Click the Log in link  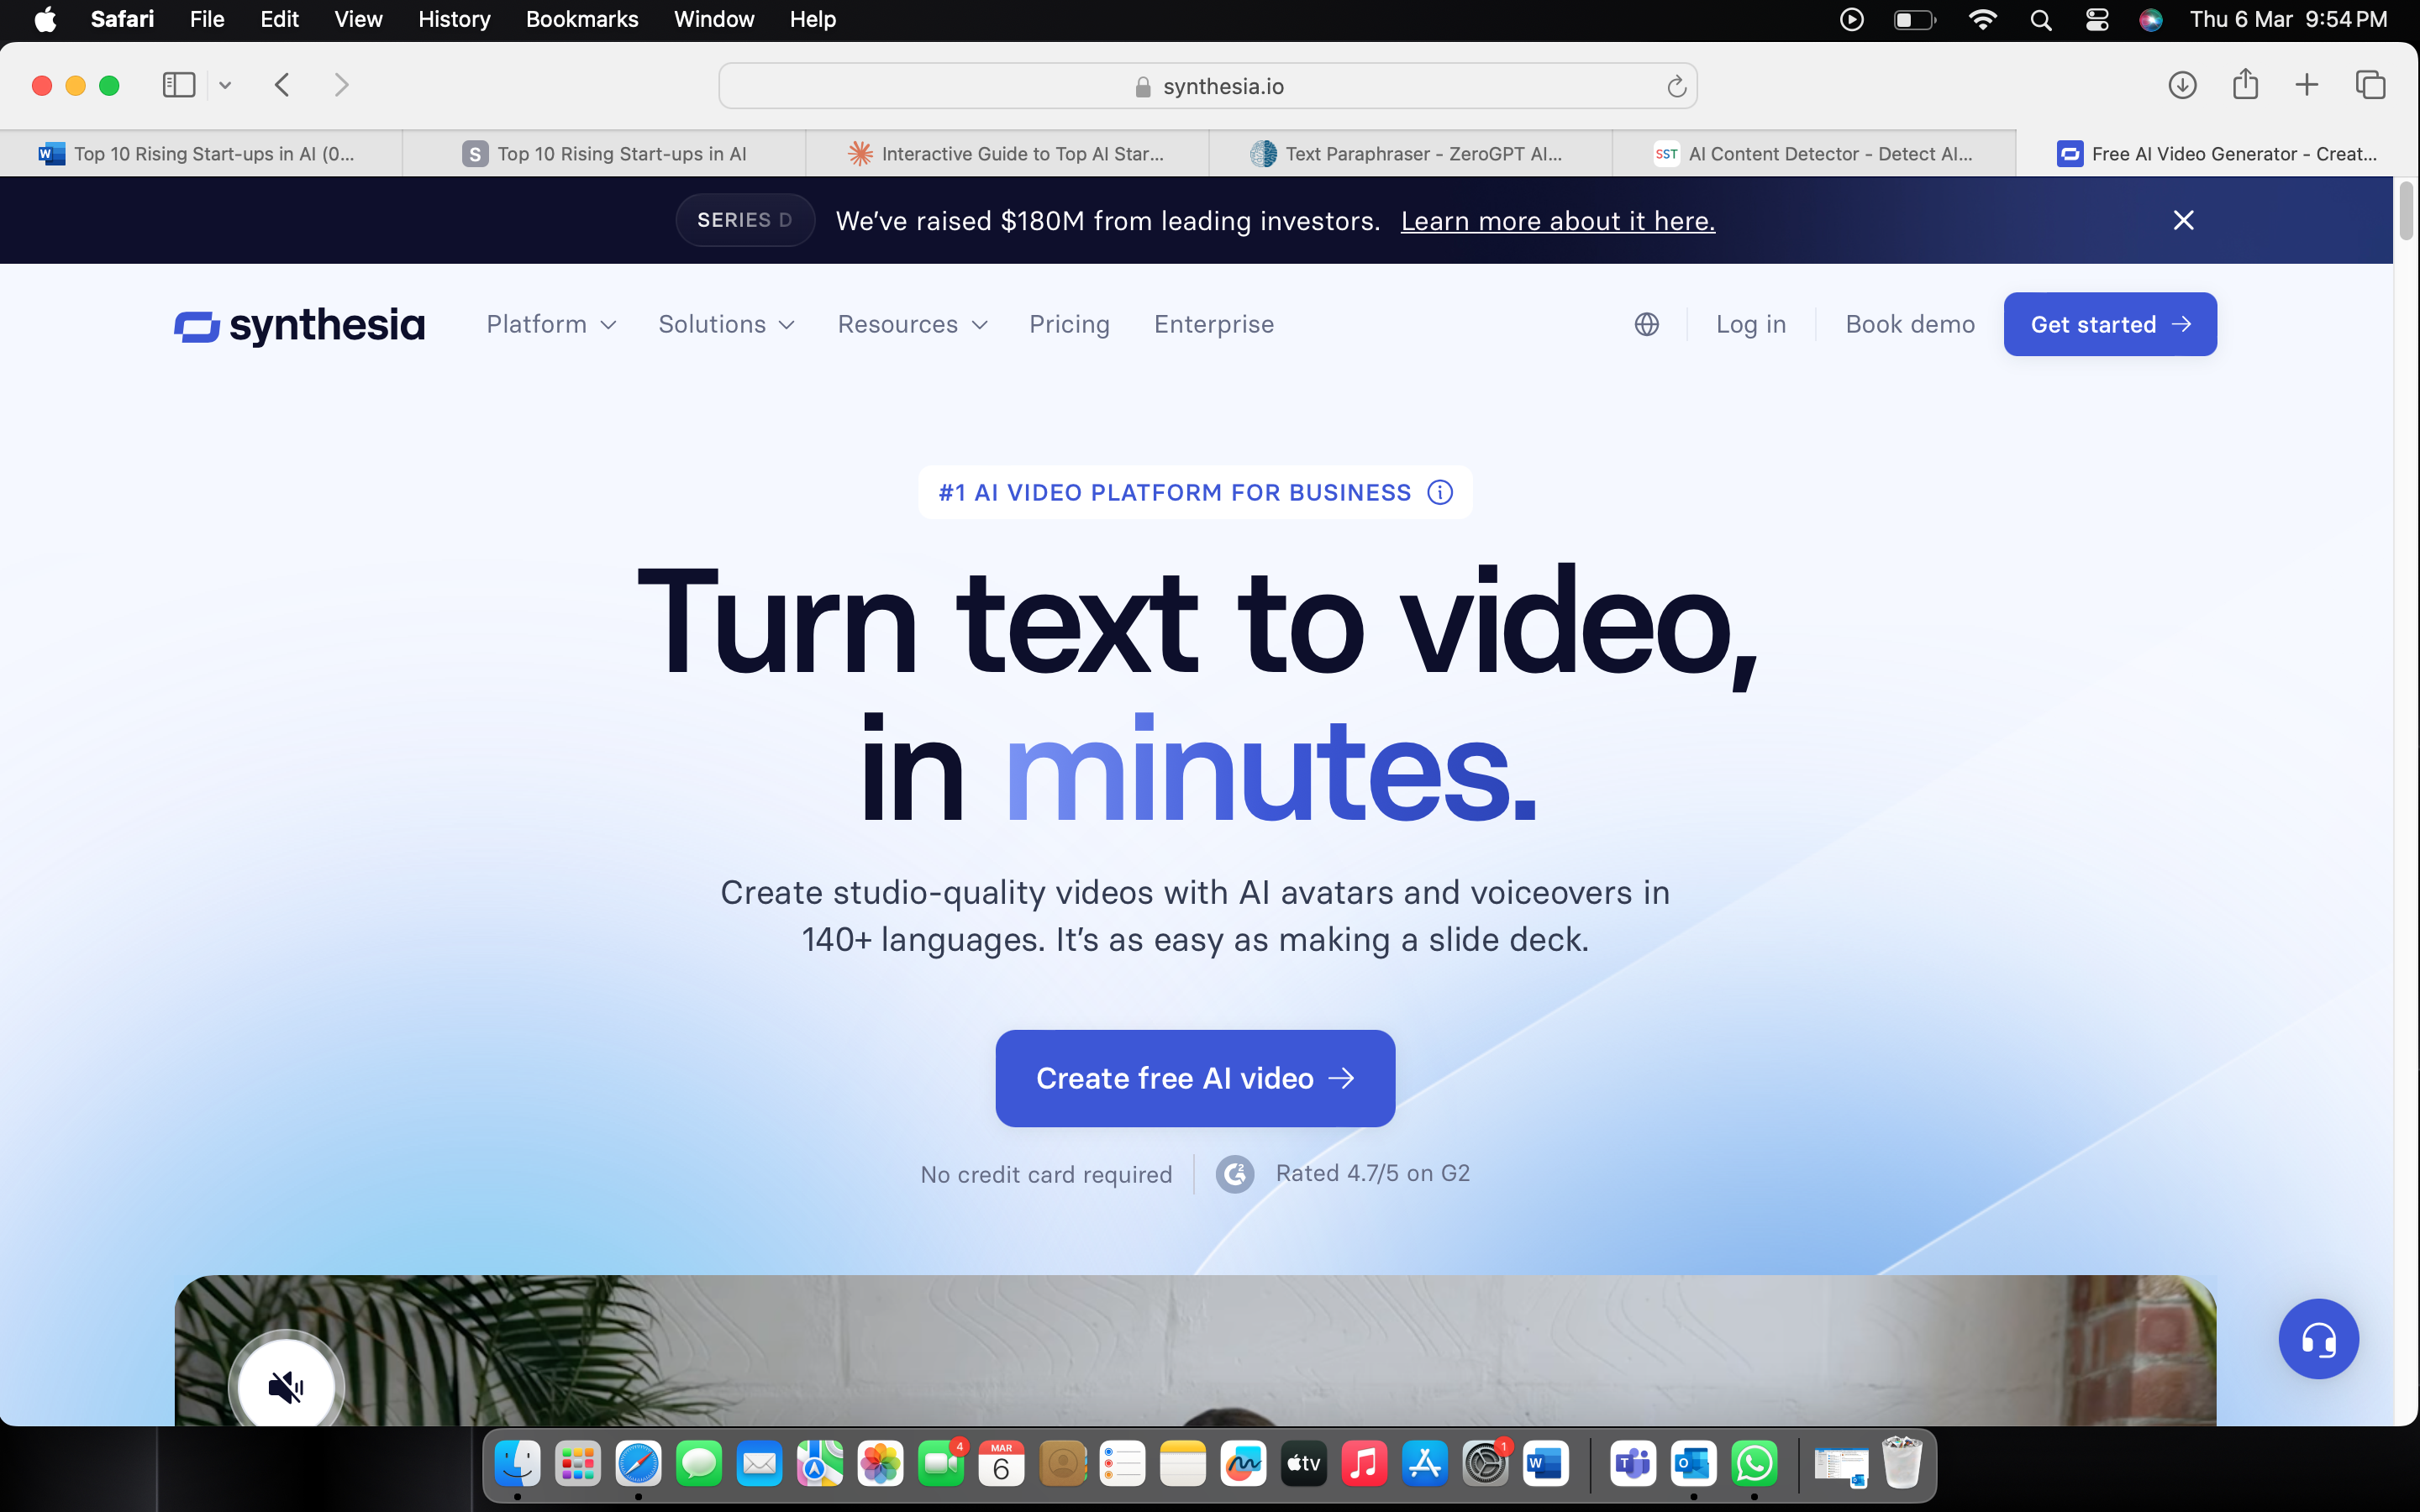(x=1750, y=324)
